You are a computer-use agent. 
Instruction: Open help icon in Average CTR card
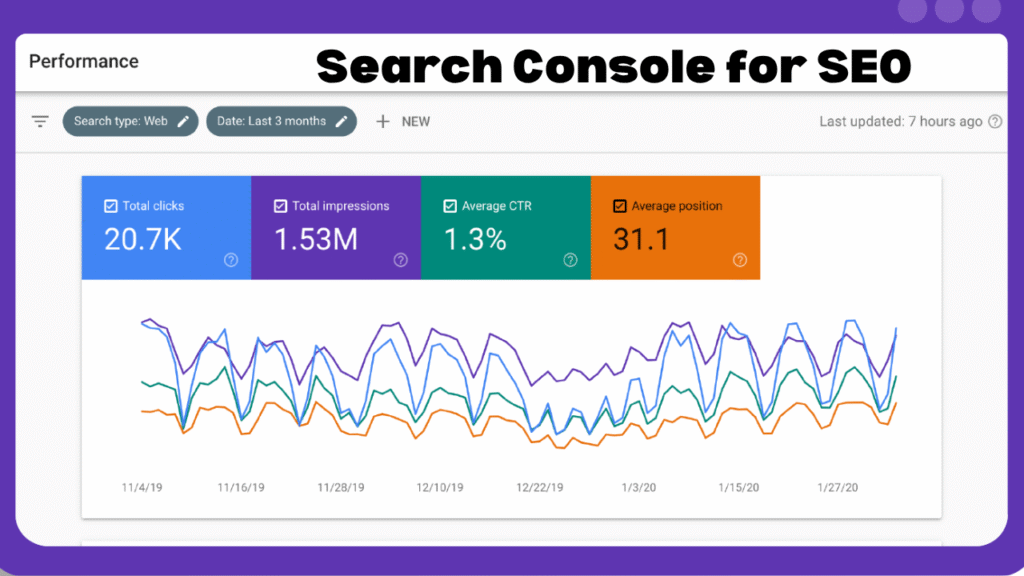pos(570,260)
